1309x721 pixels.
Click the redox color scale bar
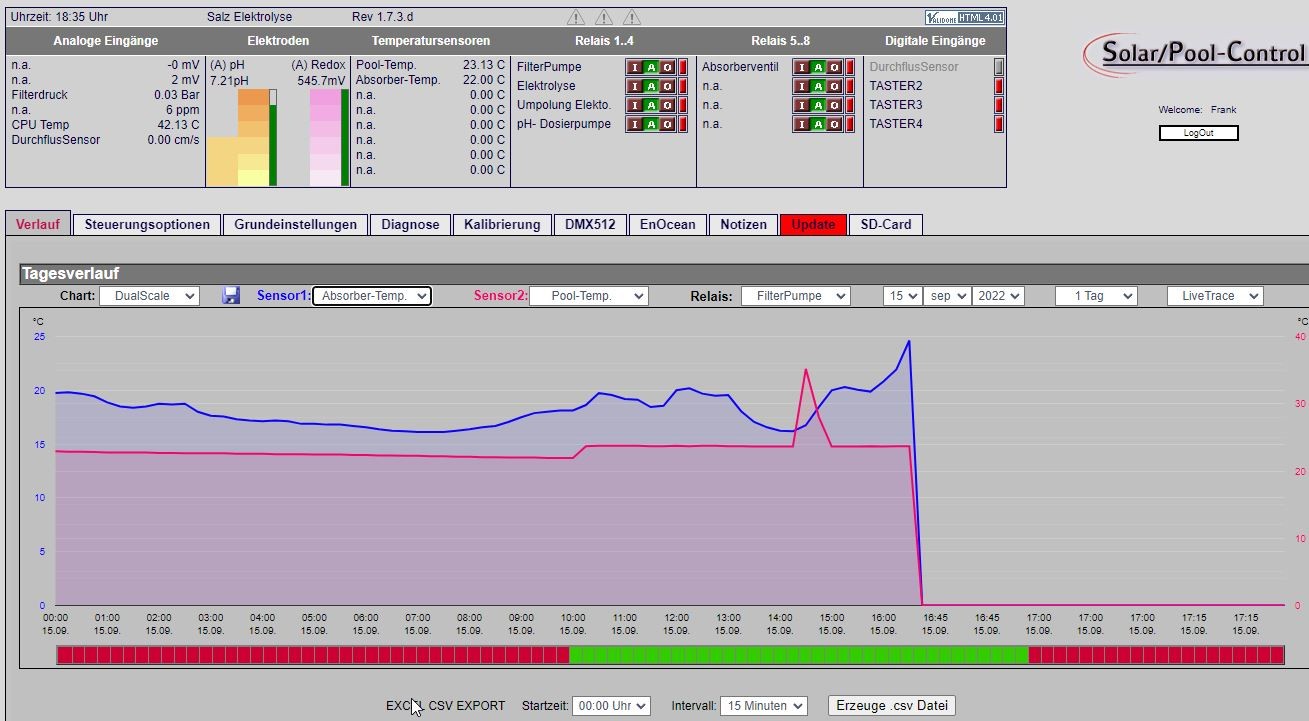[325, 137]
